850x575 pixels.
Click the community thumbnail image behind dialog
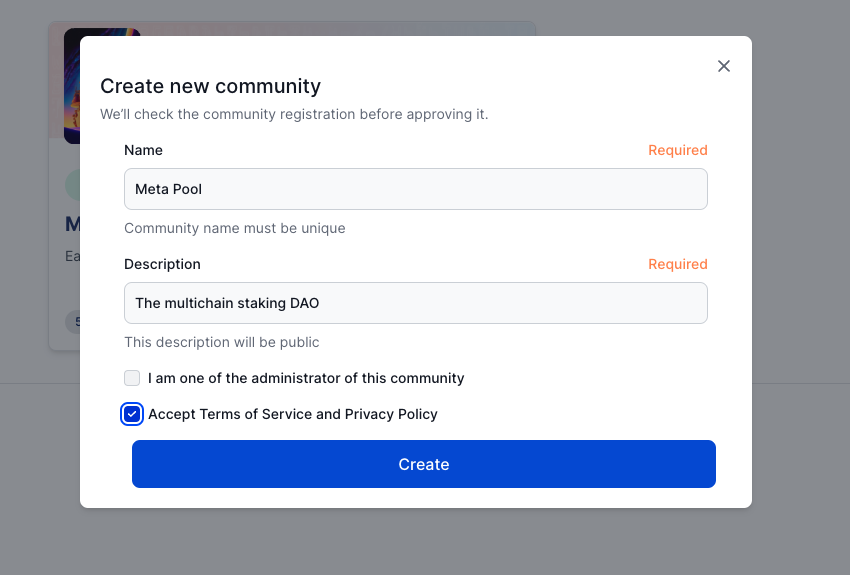click(x=72, y=86)
